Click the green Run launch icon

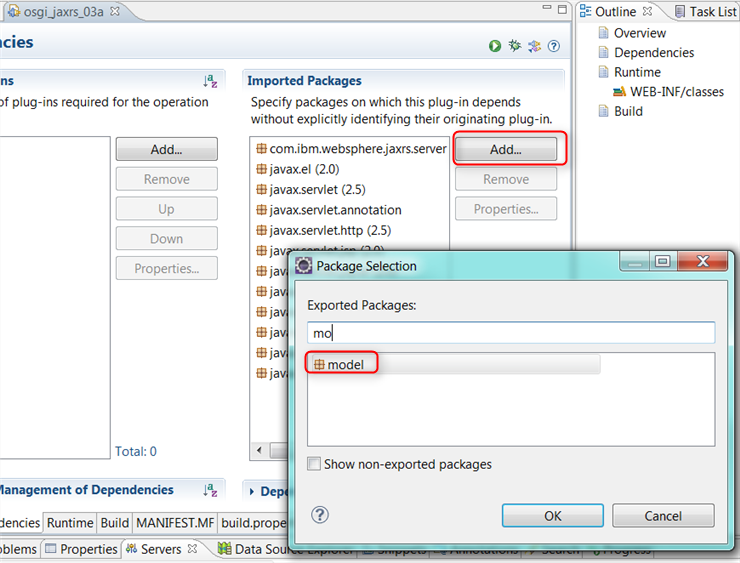[495, 46]
